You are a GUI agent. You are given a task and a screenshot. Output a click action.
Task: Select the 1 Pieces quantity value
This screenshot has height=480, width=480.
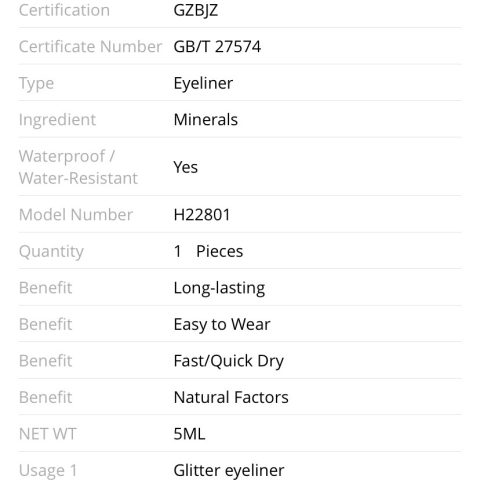208,251
